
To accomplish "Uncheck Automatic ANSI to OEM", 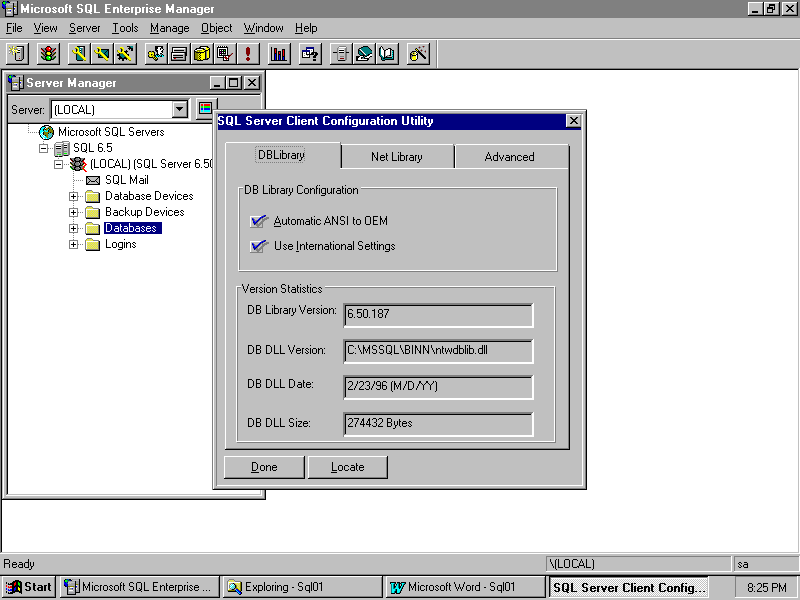I will click(x=259, y=221).
